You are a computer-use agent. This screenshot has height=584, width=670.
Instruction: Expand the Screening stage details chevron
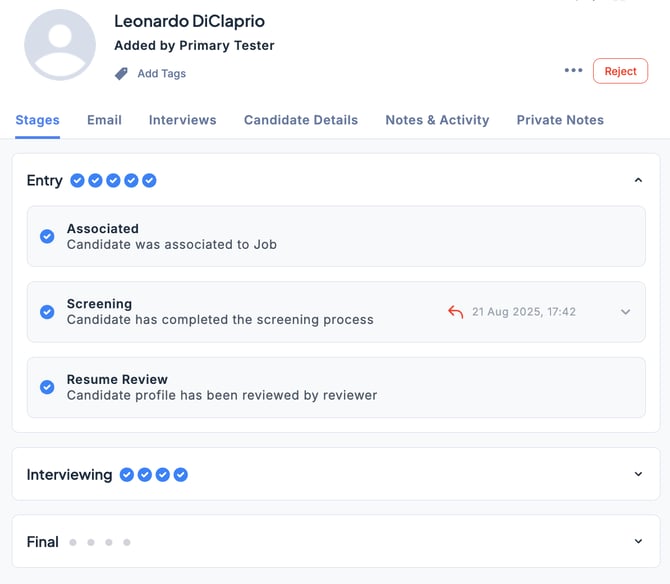625,312
